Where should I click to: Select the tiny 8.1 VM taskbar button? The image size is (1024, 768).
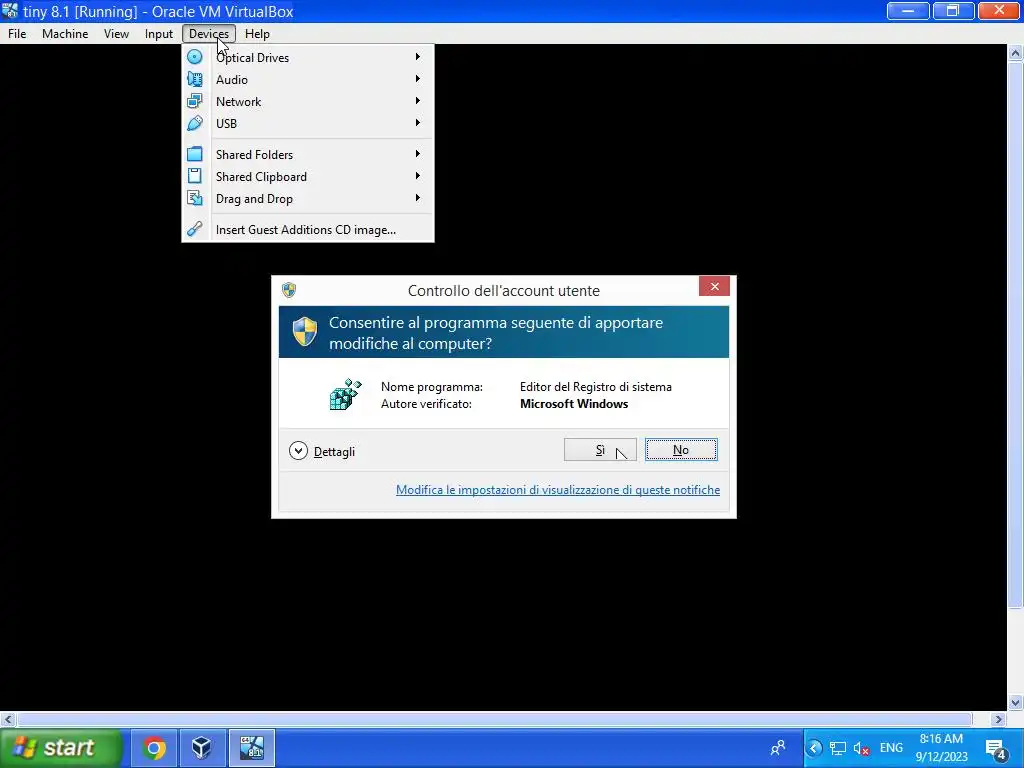[x=251, y=748]
